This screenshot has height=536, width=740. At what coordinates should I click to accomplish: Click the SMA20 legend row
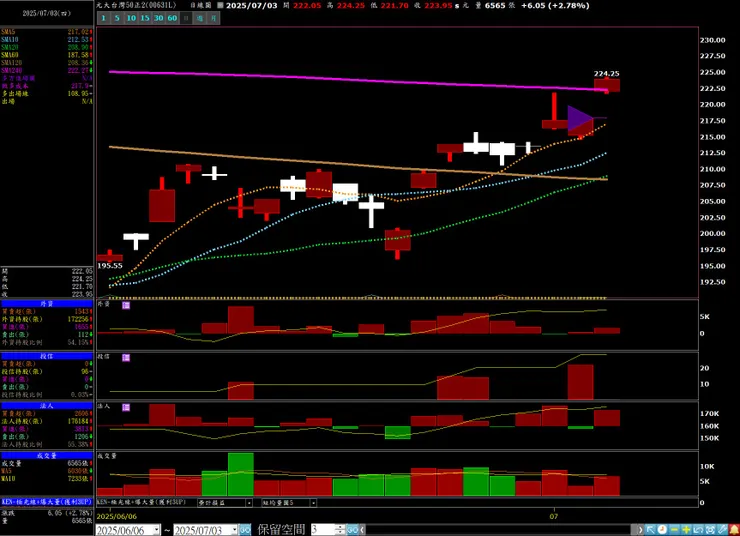[47, 48]
